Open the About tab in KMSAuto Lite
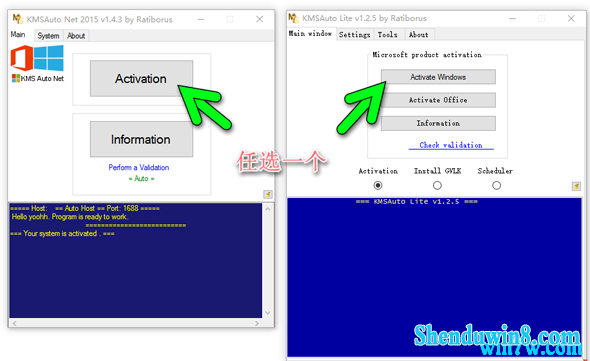The height and width of the screenshot is (361, 590). tap(418, 35)
